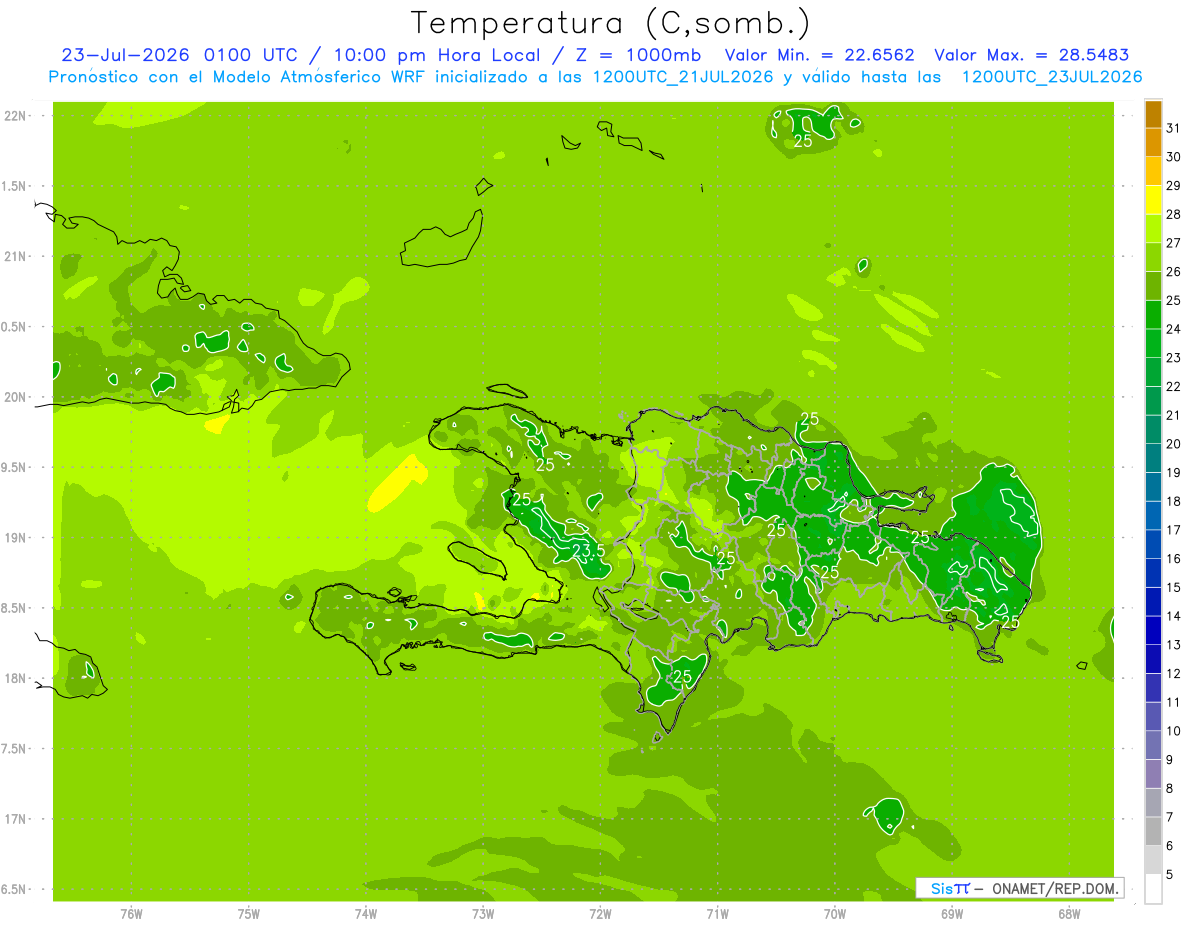Click the '1.5N' latitude axis label
Image resolution: width=1200 pixels, height=927 pixels.
click(x=15, y=186)
